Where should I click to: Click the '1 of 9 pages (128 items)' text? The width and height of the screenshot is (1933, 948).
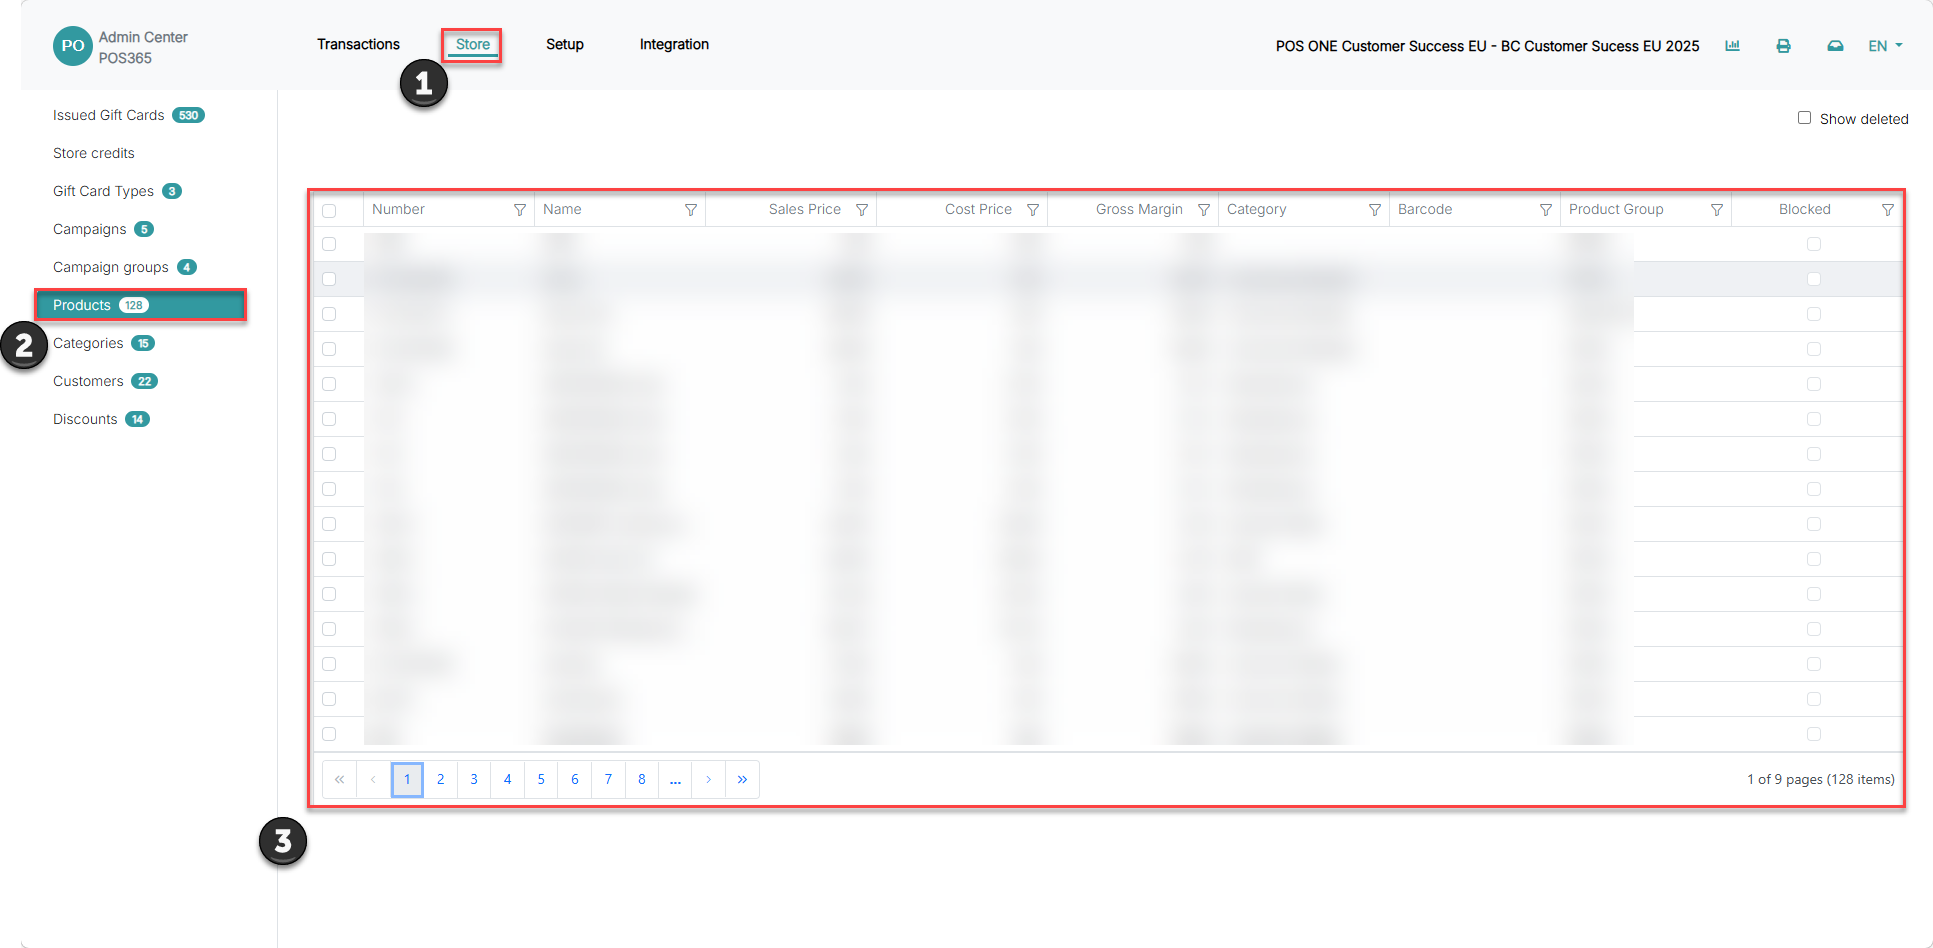1821,779
